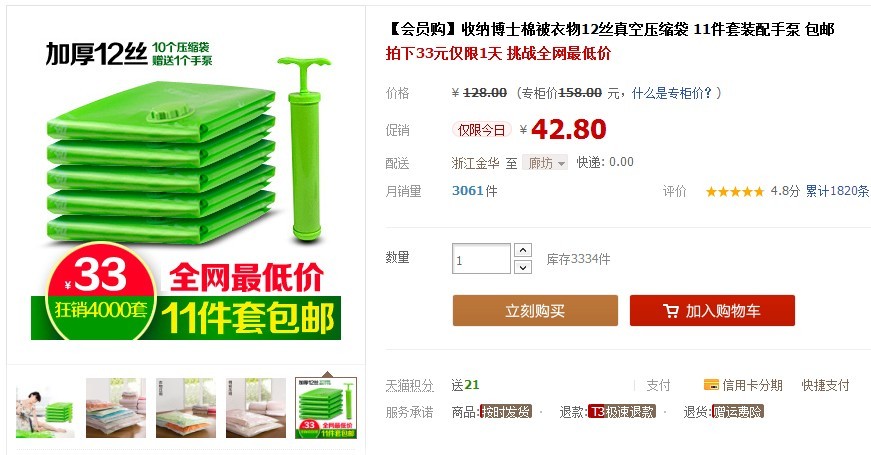Image resolution: width=871 pixels, height=455 pixels.
Task: Increase quantity with the up arrow
Action: pyautogui.click(x=523, y=250)
